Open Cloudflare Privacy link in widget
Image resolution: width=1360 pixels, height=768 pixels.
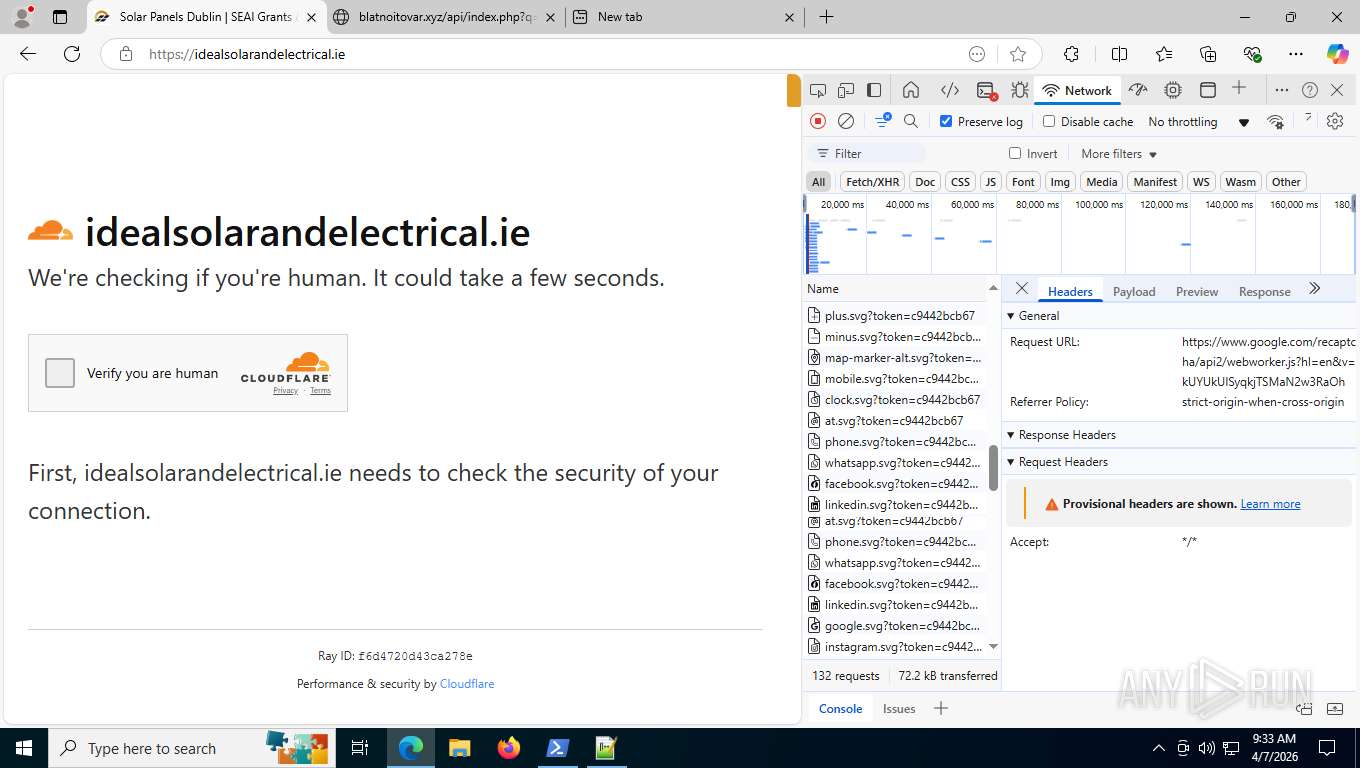(286, 391)
